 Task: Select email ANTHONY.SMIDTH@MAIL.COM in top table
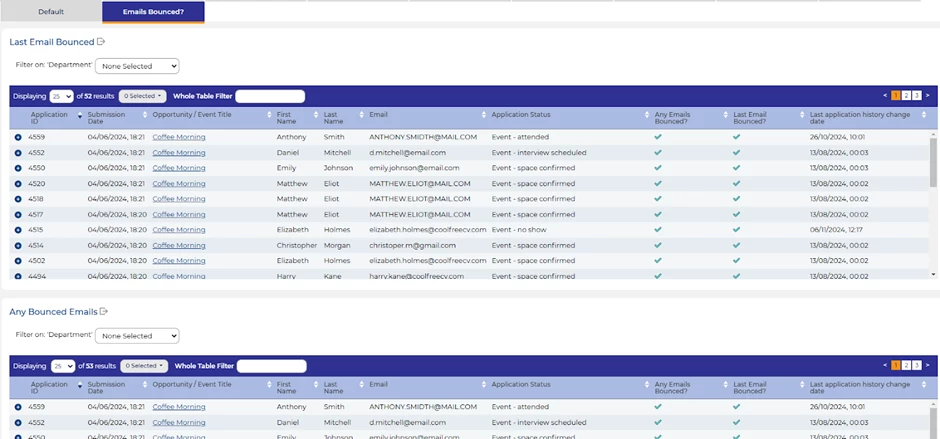point(423,137)
